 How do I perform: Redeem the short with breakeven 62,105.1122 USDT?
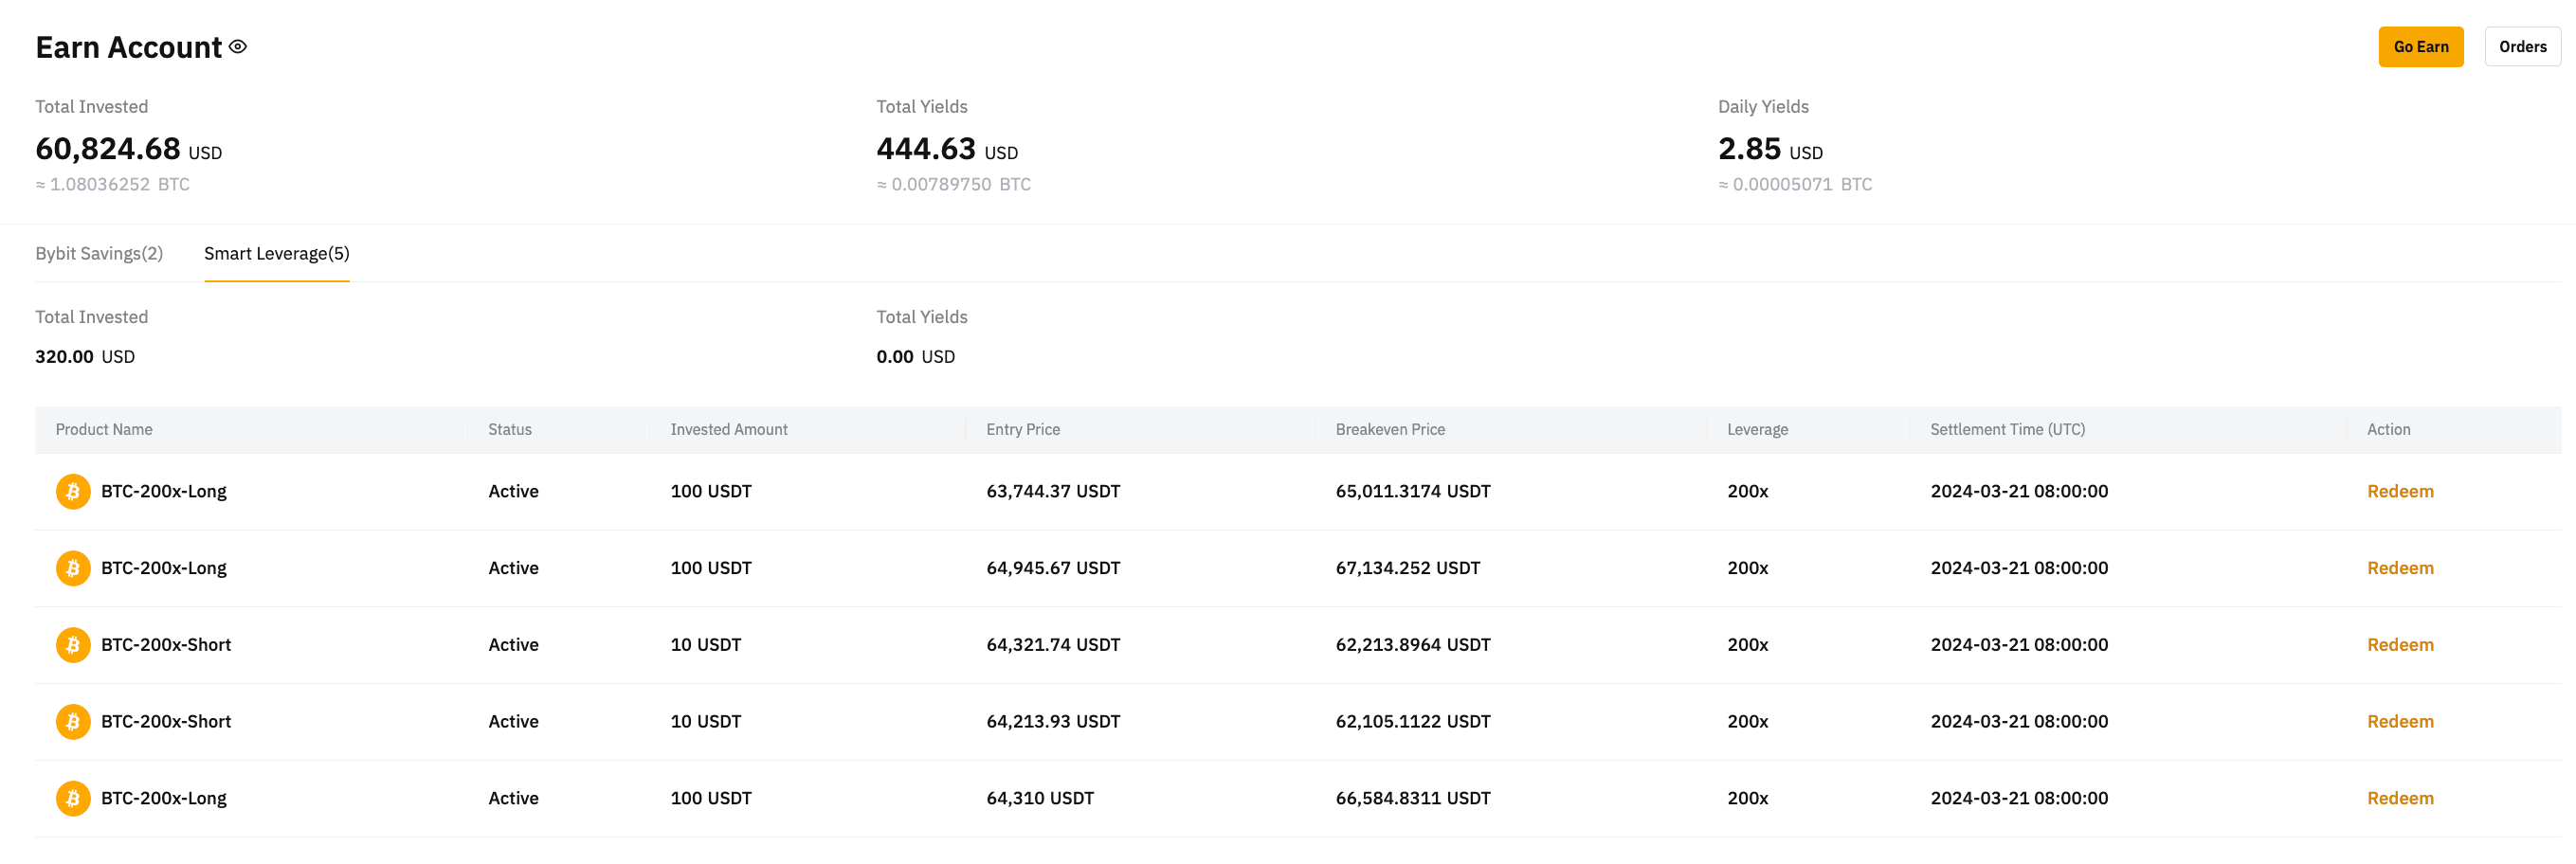pos(2399,722)
